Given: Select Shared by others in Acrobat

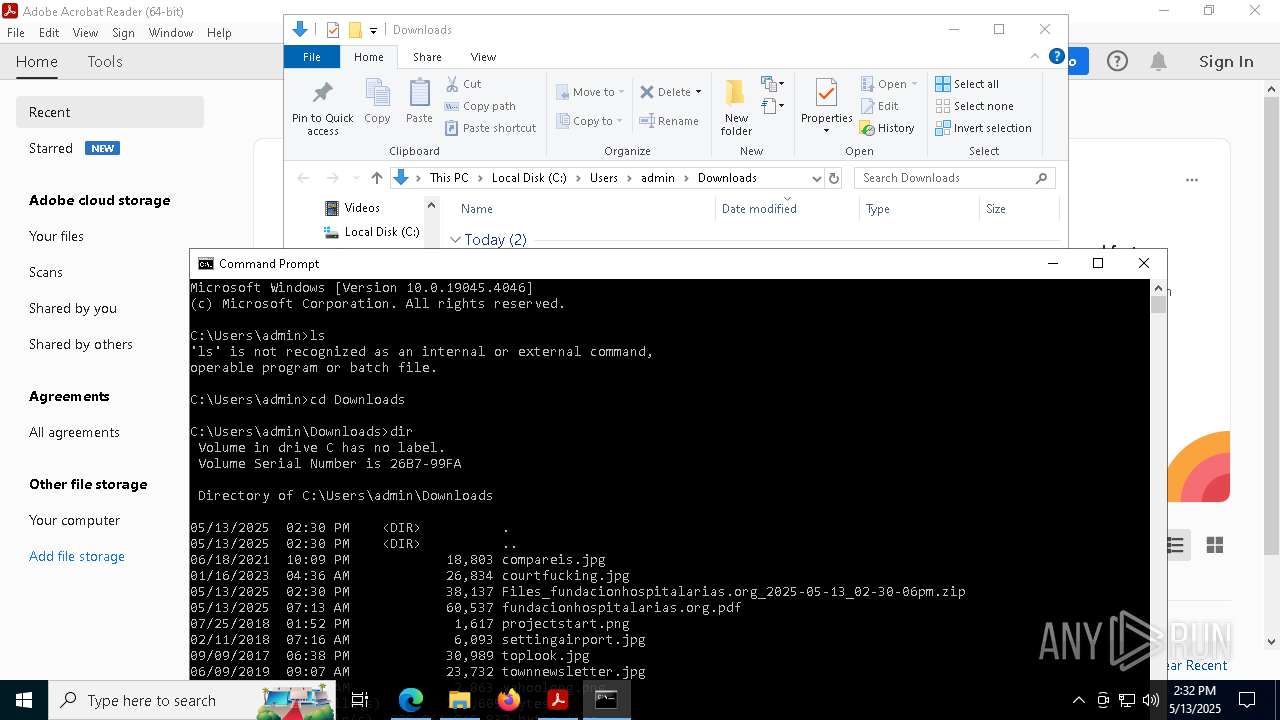Looking at the screenshot, I should (x=81, y=344).
